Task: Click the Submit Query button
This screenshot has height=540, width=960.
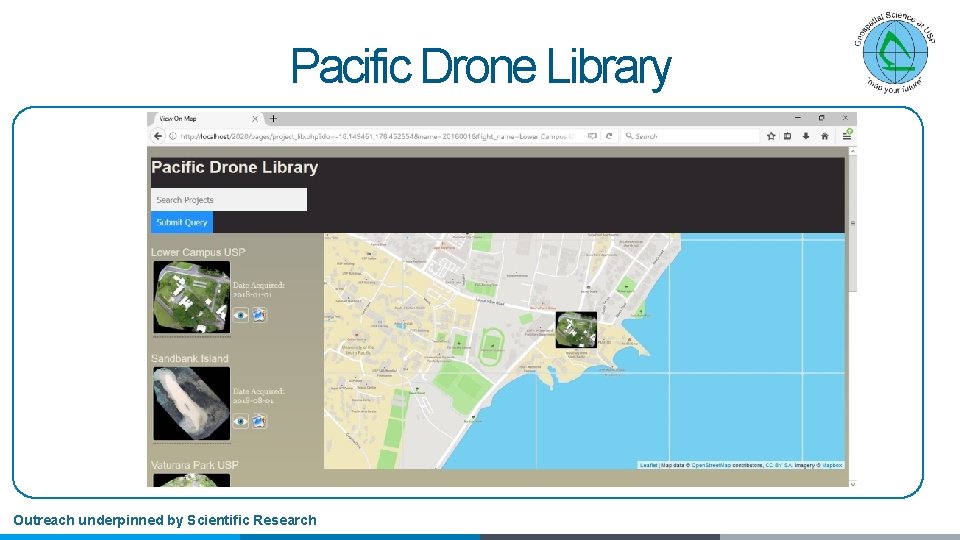Action: pyautogui.click(x=182, y=222)
